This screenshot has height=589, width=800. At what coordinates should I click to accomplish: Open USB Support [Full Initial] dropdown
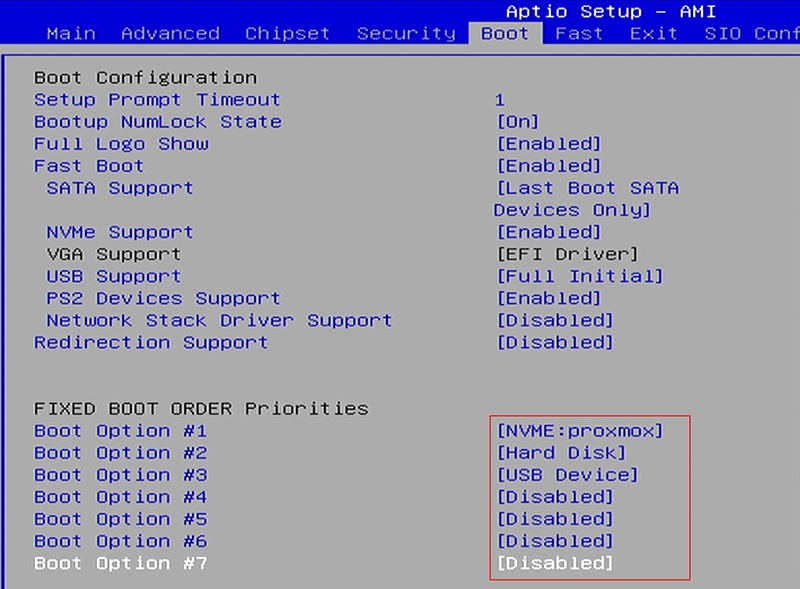click(580, 277)
